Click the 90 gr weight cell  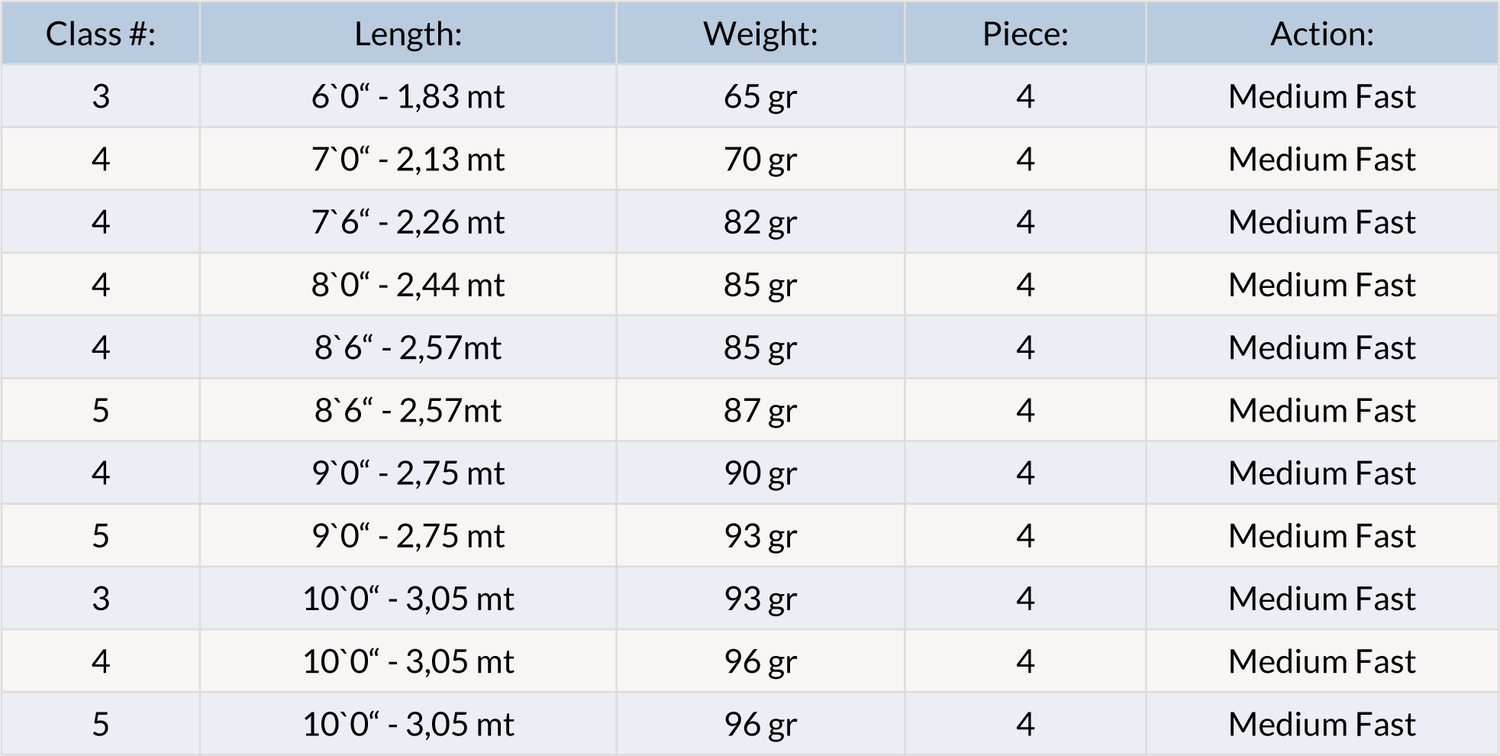[x=760, y=473]
